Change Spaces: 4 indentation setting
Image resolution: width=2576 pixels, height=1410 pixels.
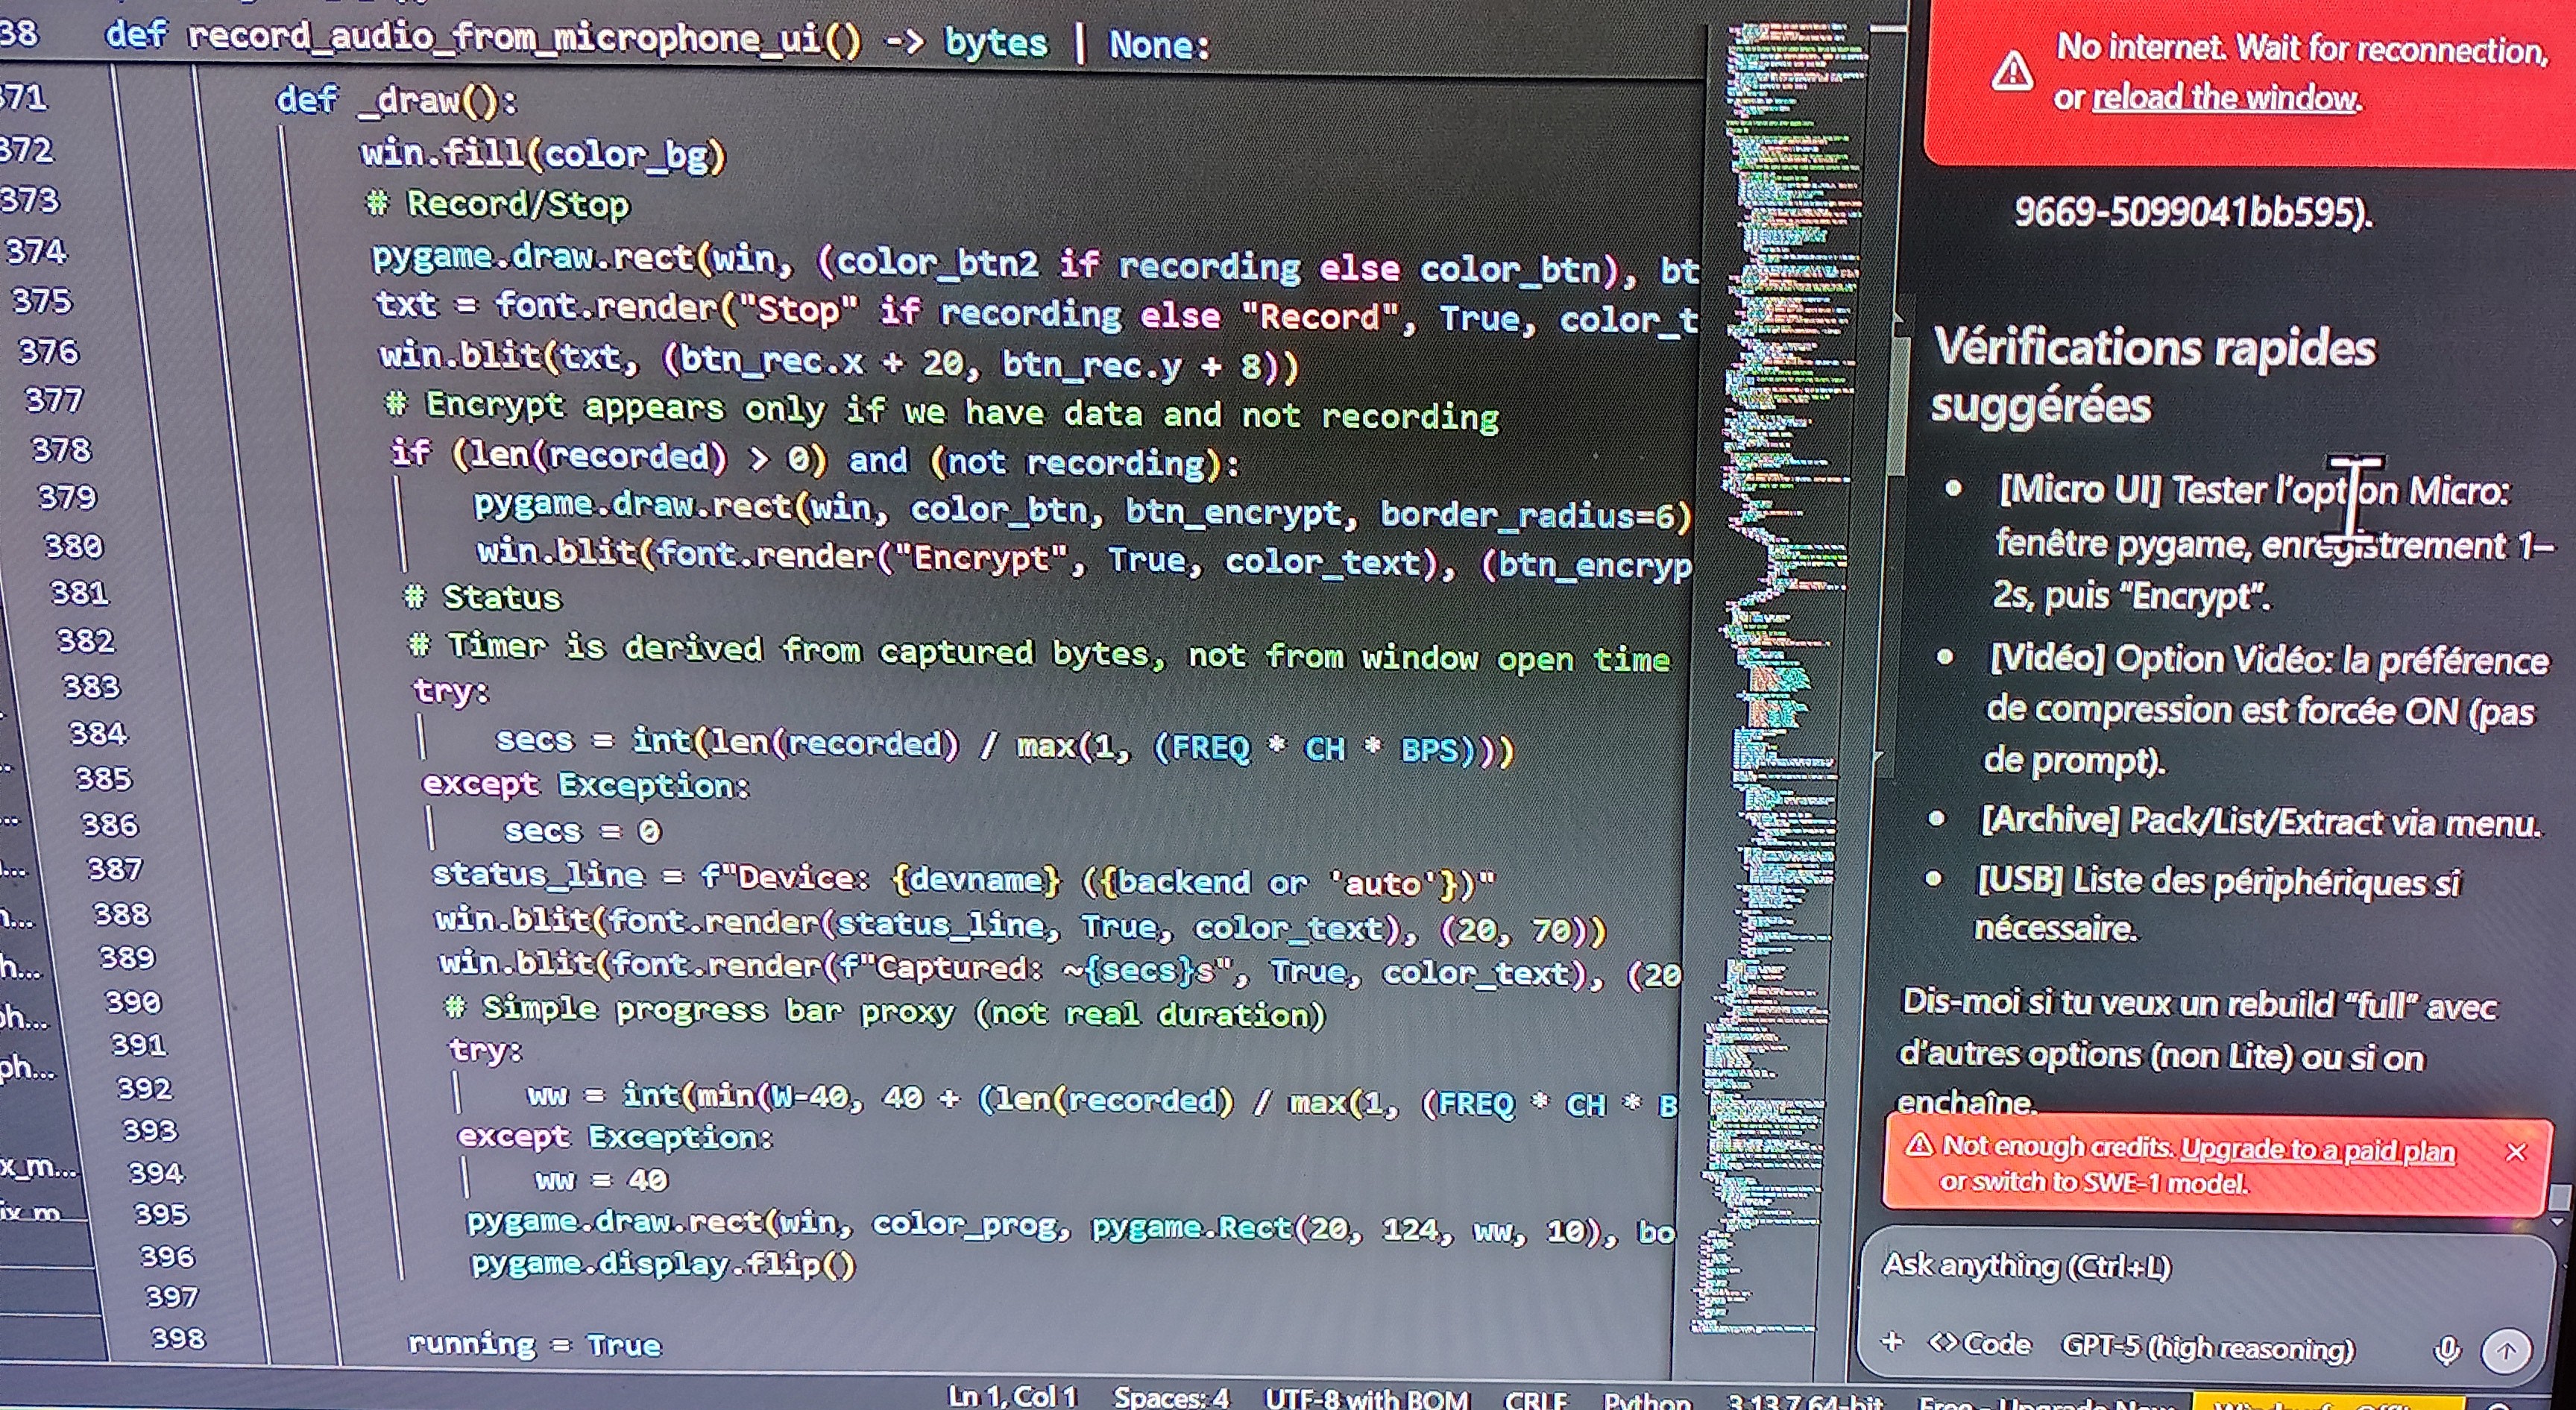point(1171,1397)
